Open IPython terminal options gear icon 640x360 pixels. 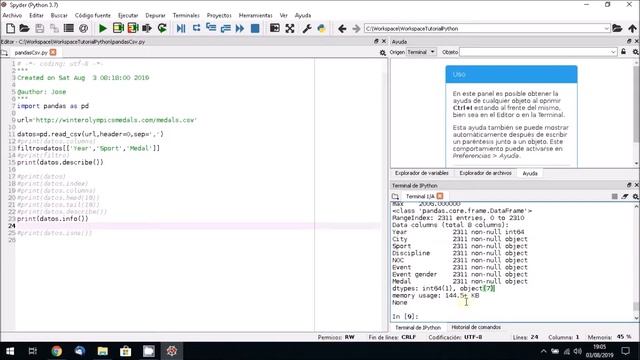[636, 196]
